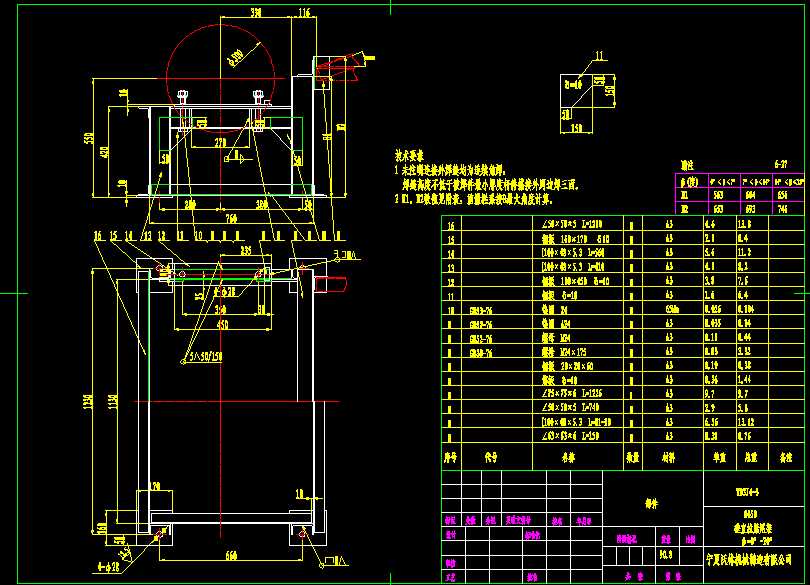Select the 4.6 unit weight cell in row 16
This screenshot has width=810, height=585.
click(710, 224)
